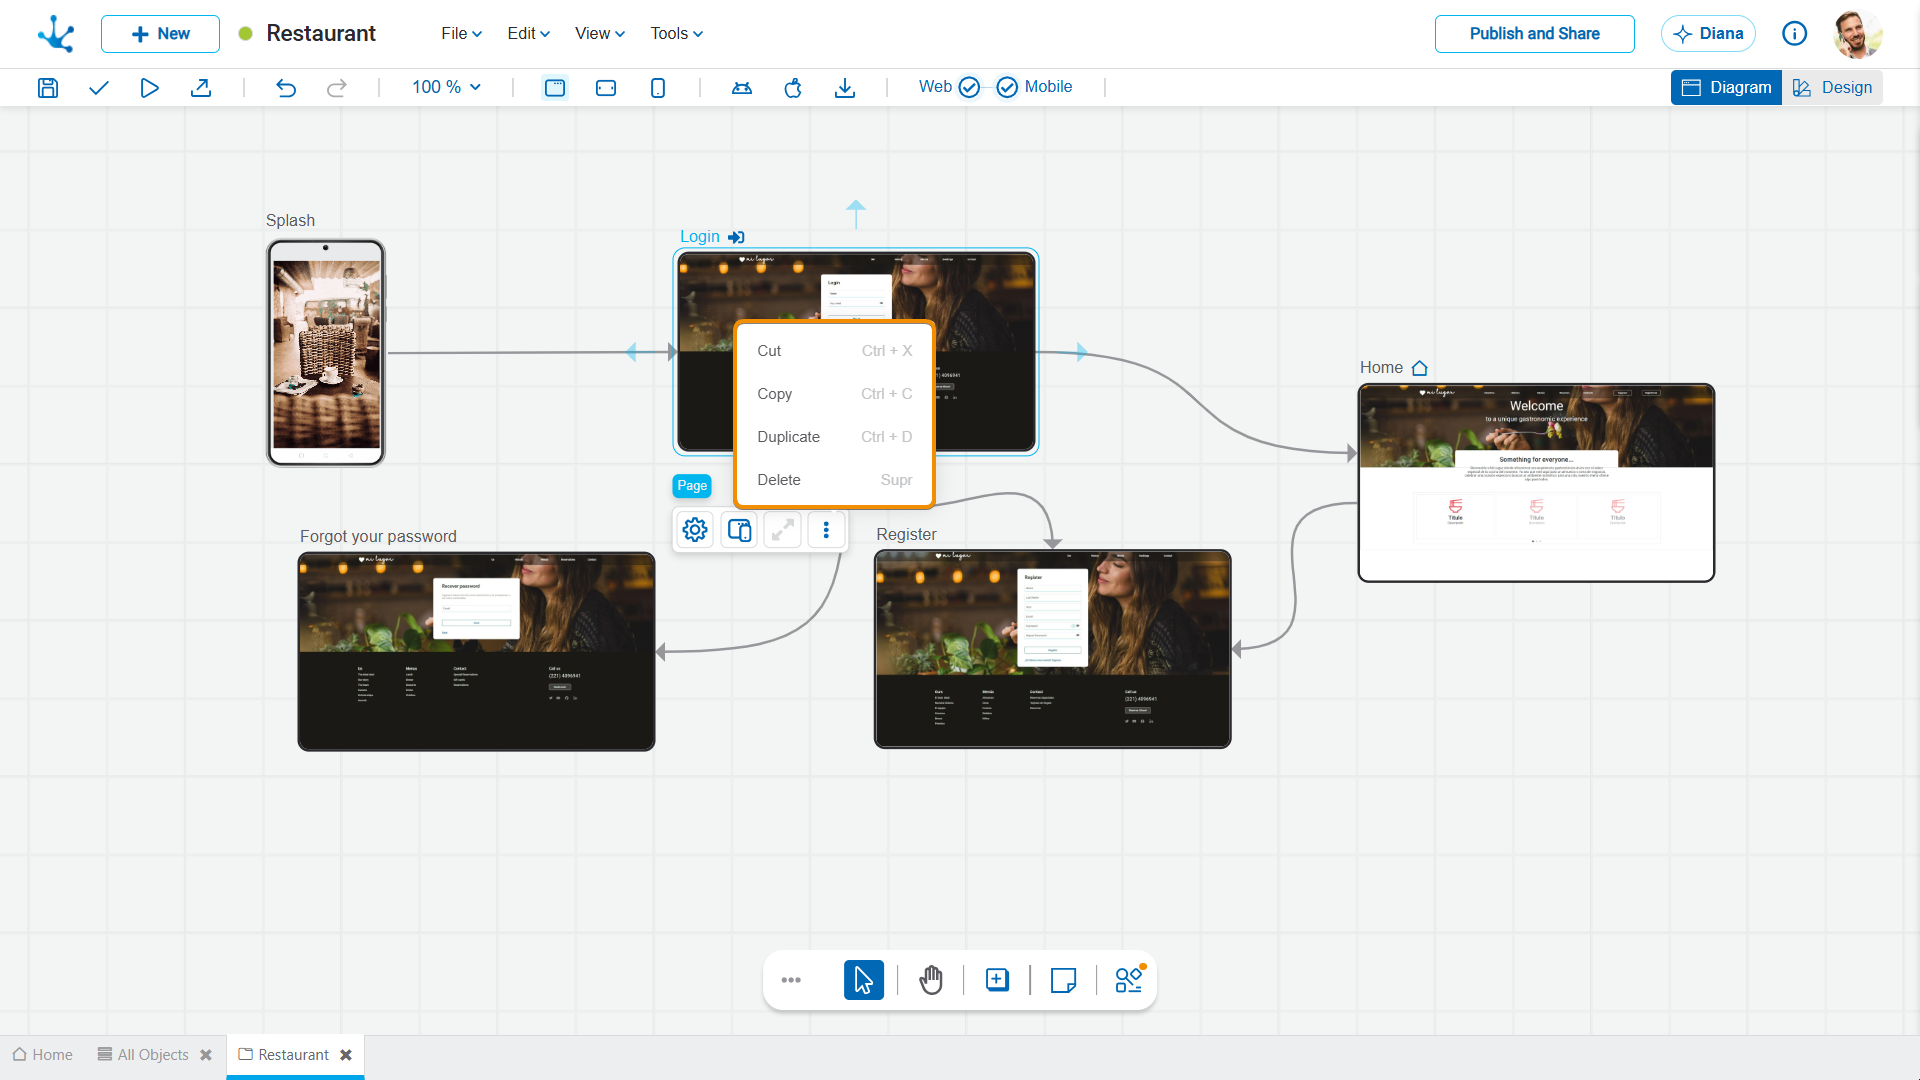The image size is (1920, 1080).
Task: Click the Save icon in toolbar
Action: click(x=48, y=88)
